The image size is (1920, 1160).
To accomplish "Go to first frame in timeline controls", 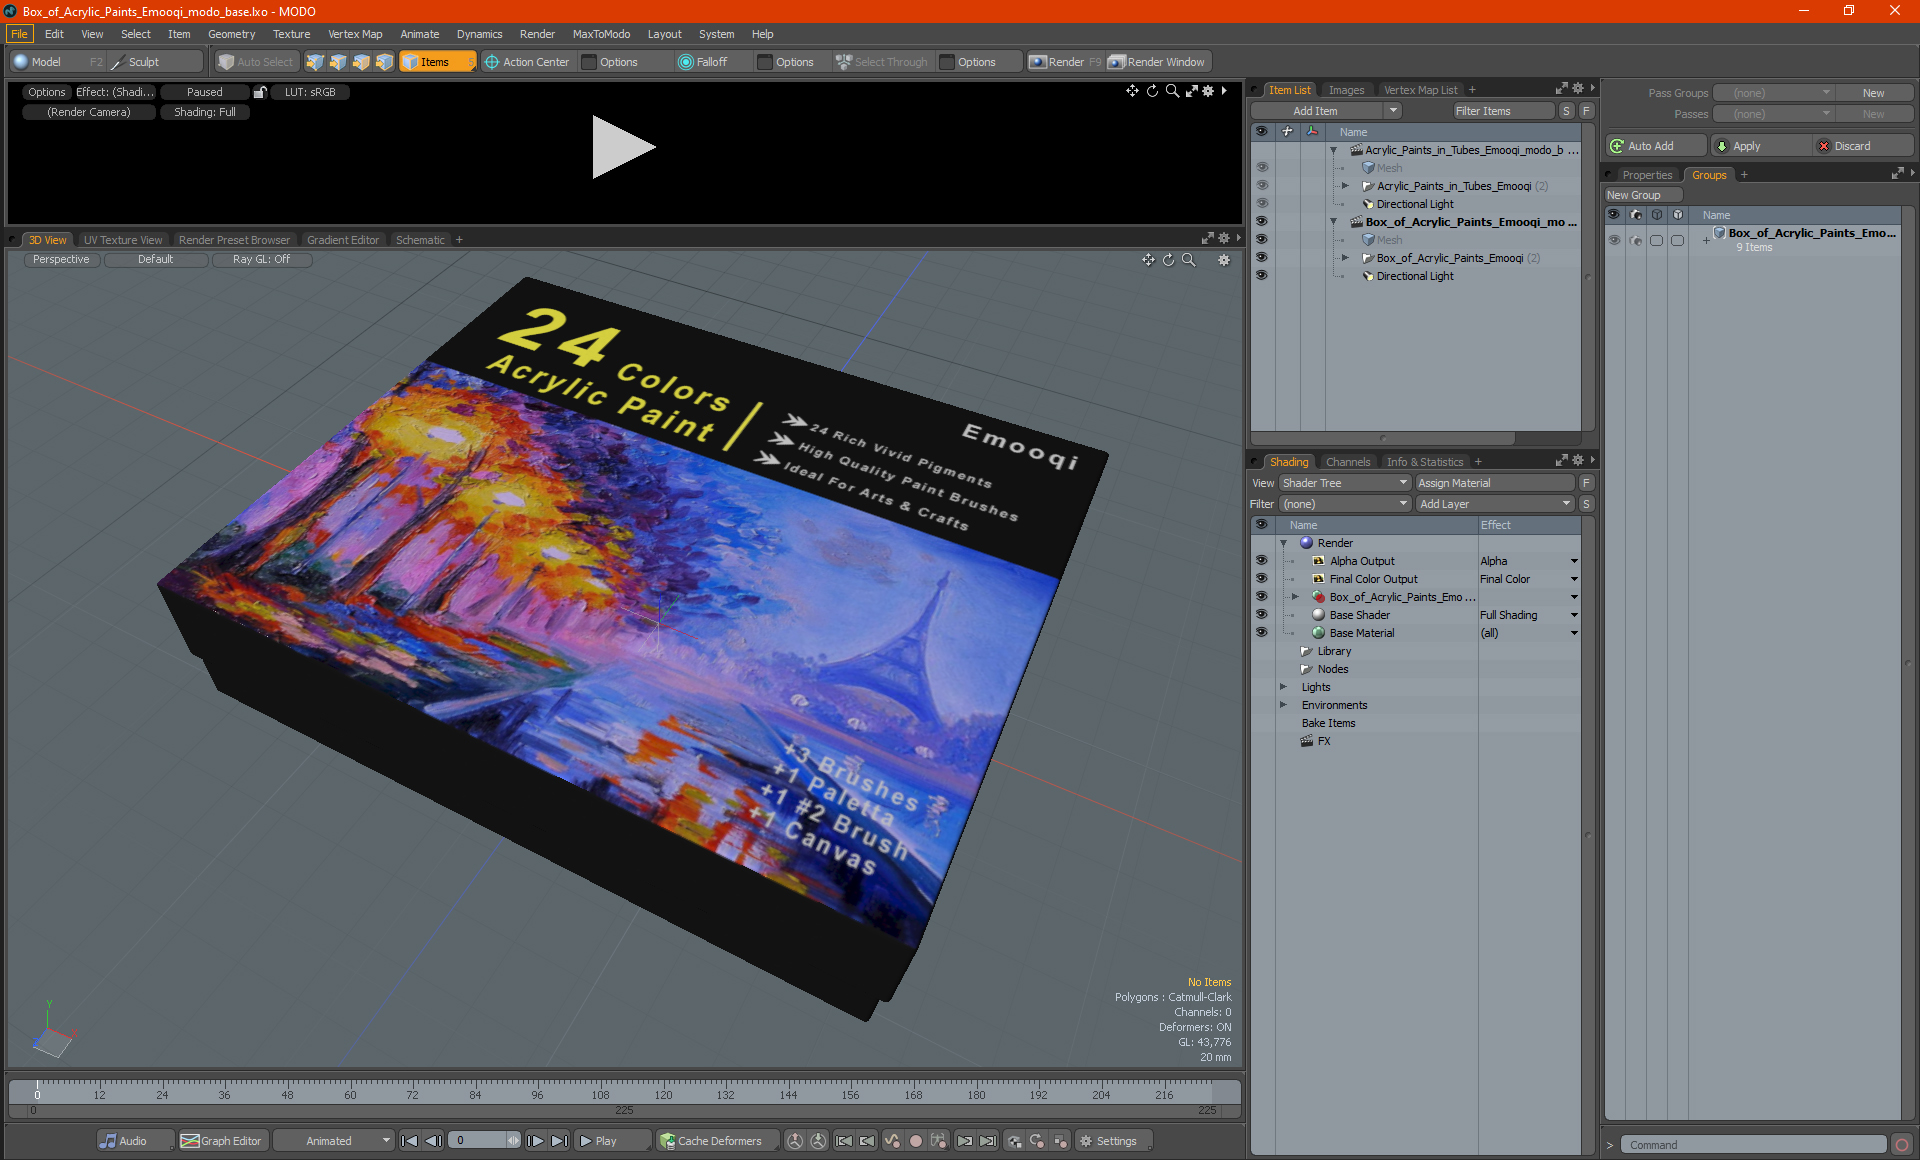I will pyautogui.click(x=409, y=1141).
